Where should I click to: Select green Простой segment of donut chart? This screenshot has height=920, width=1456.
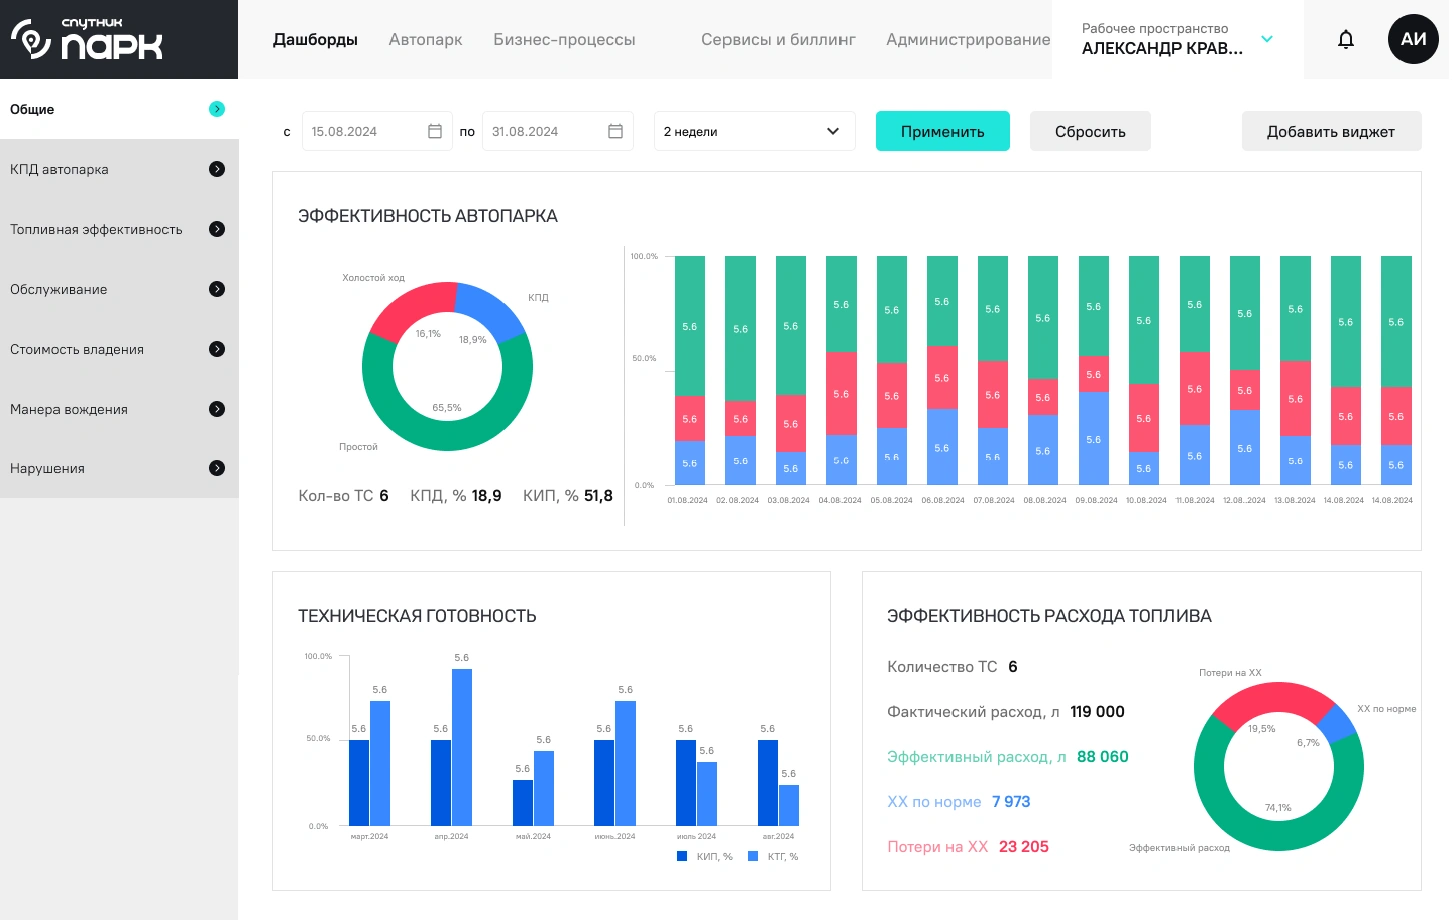447,437
